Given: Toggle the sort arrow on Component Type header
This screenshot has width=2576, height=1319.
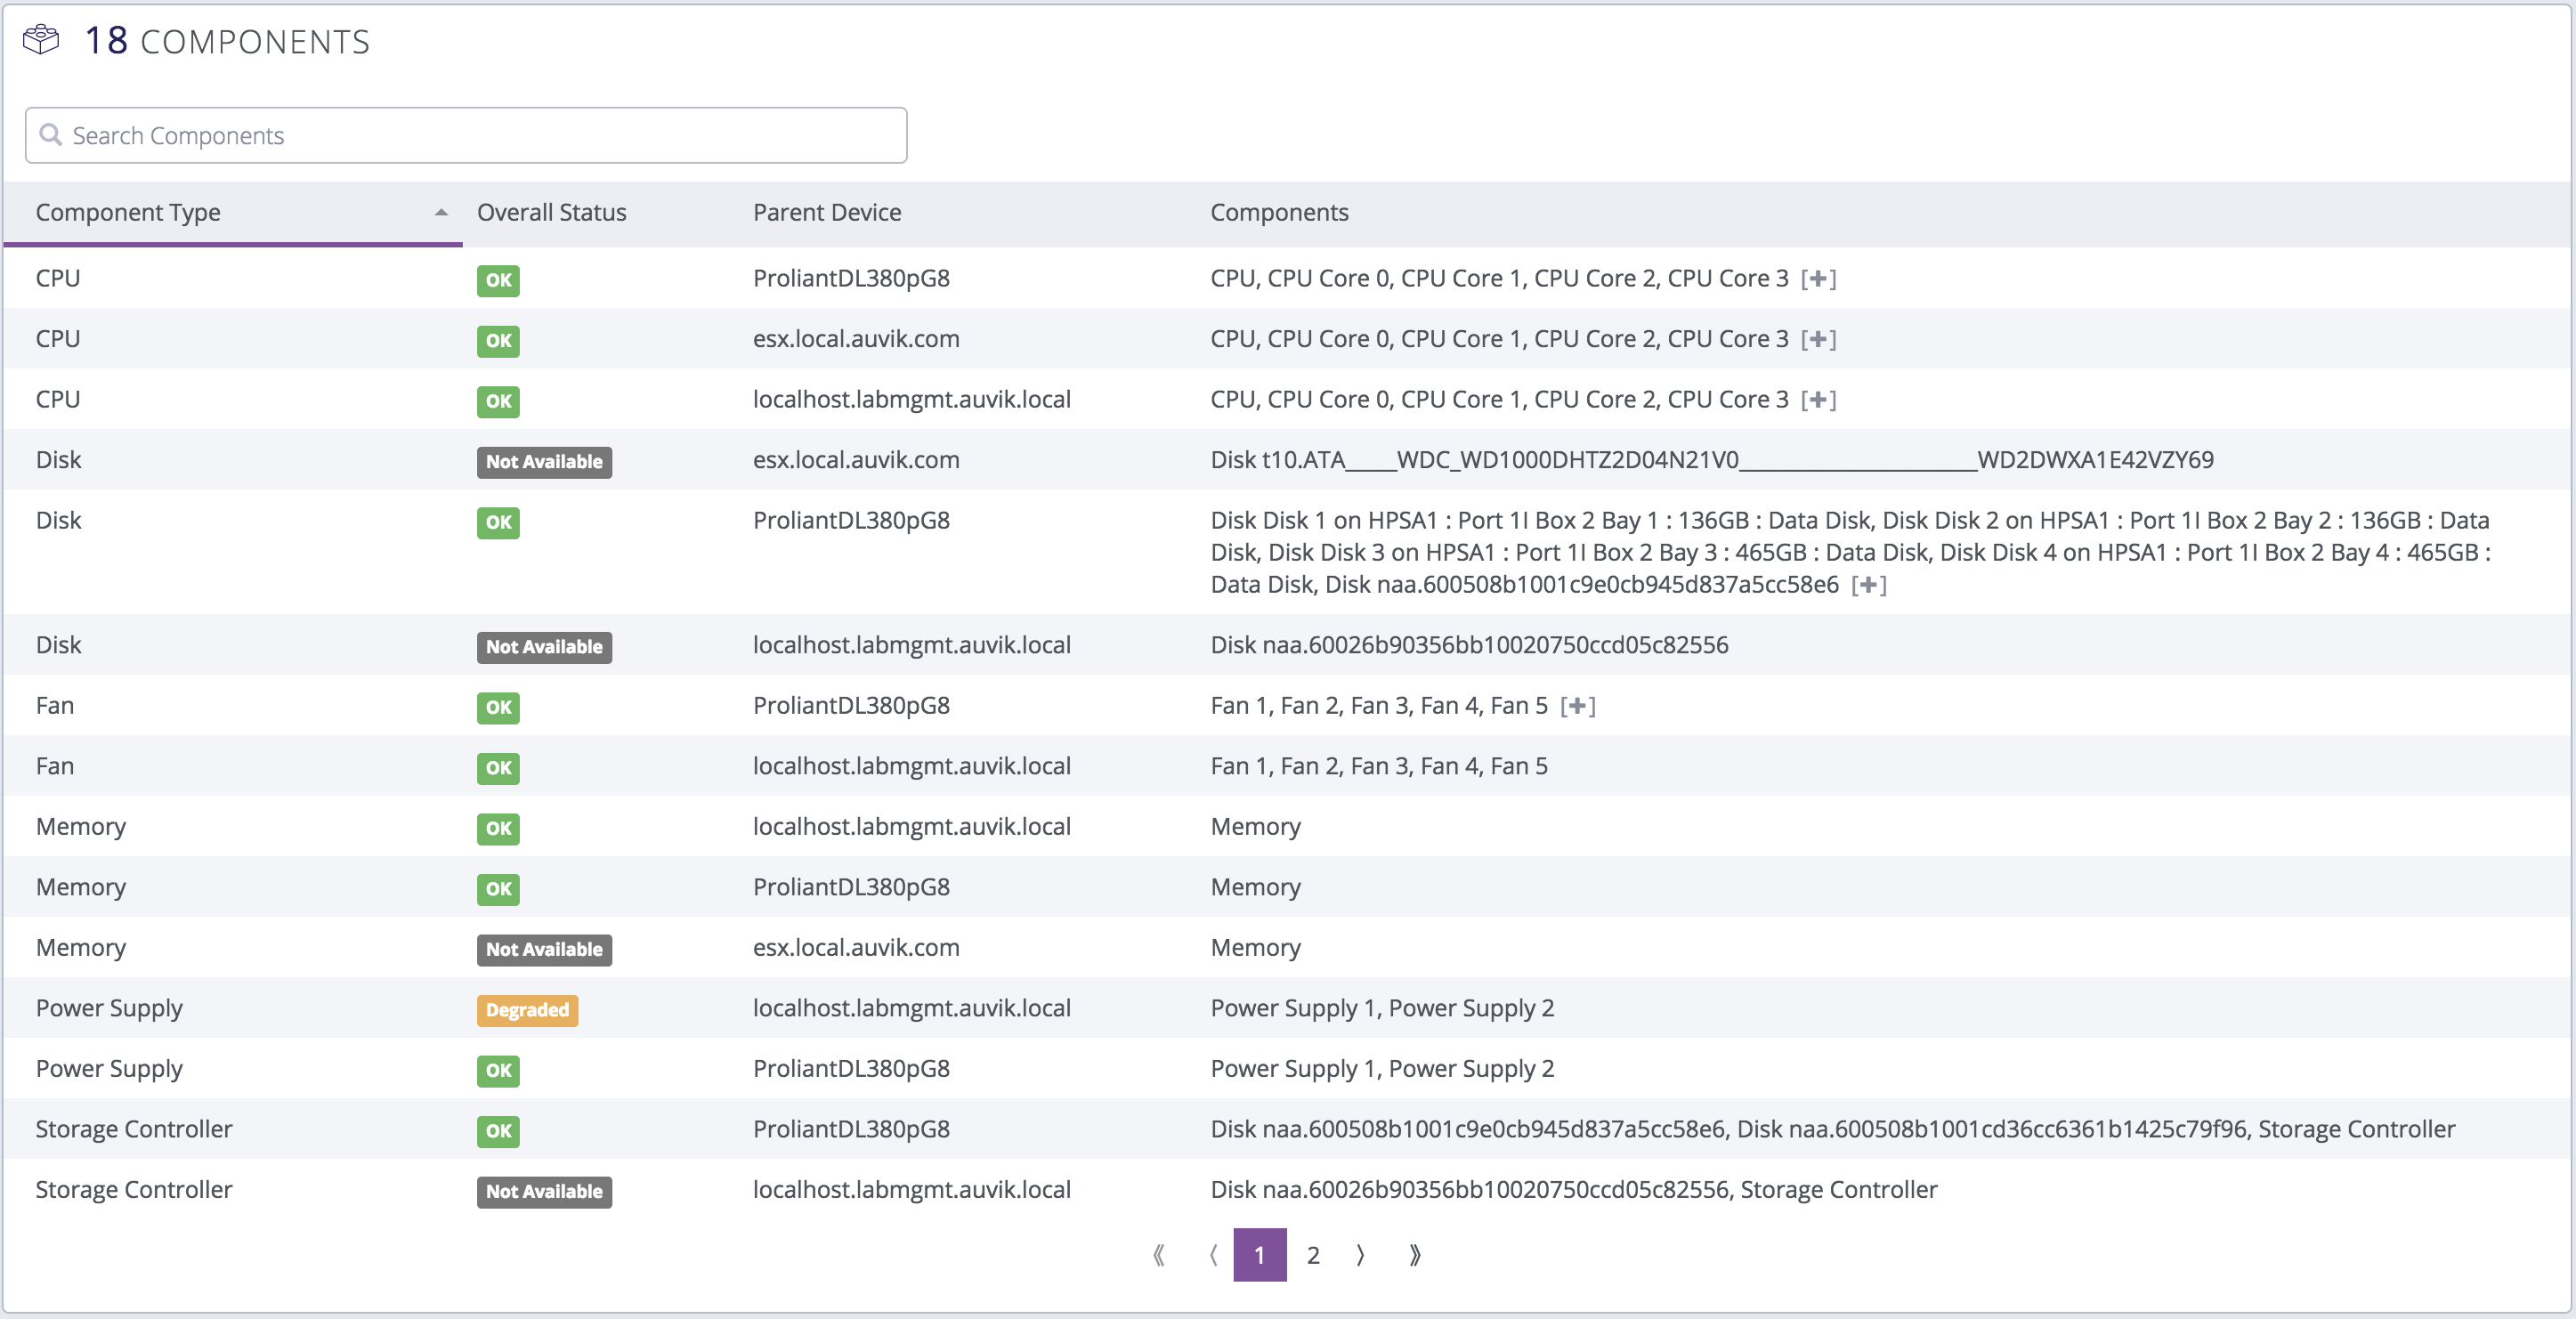Looking at the screenshot, I should (440, 212).
